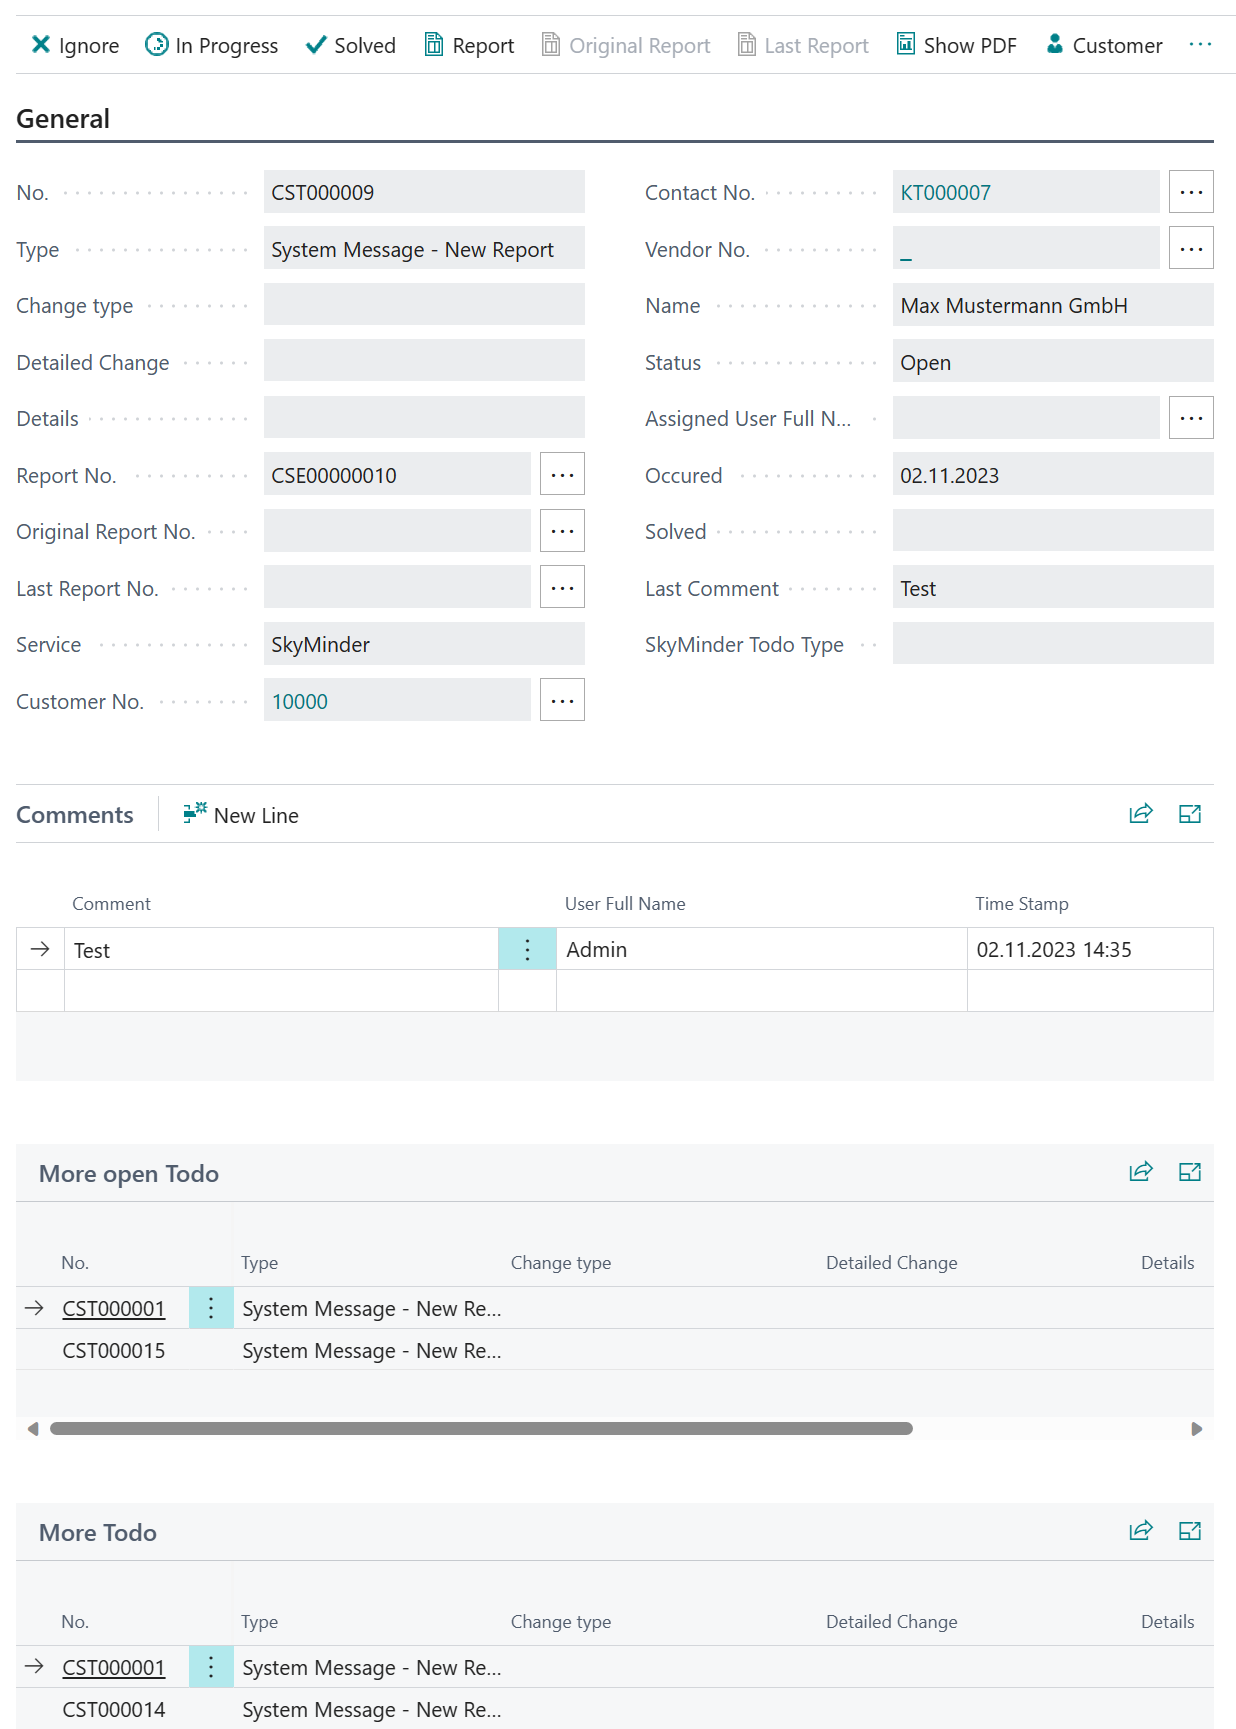Add a New Line in Comments
Screen dimensions: 1236x1729
241,815
